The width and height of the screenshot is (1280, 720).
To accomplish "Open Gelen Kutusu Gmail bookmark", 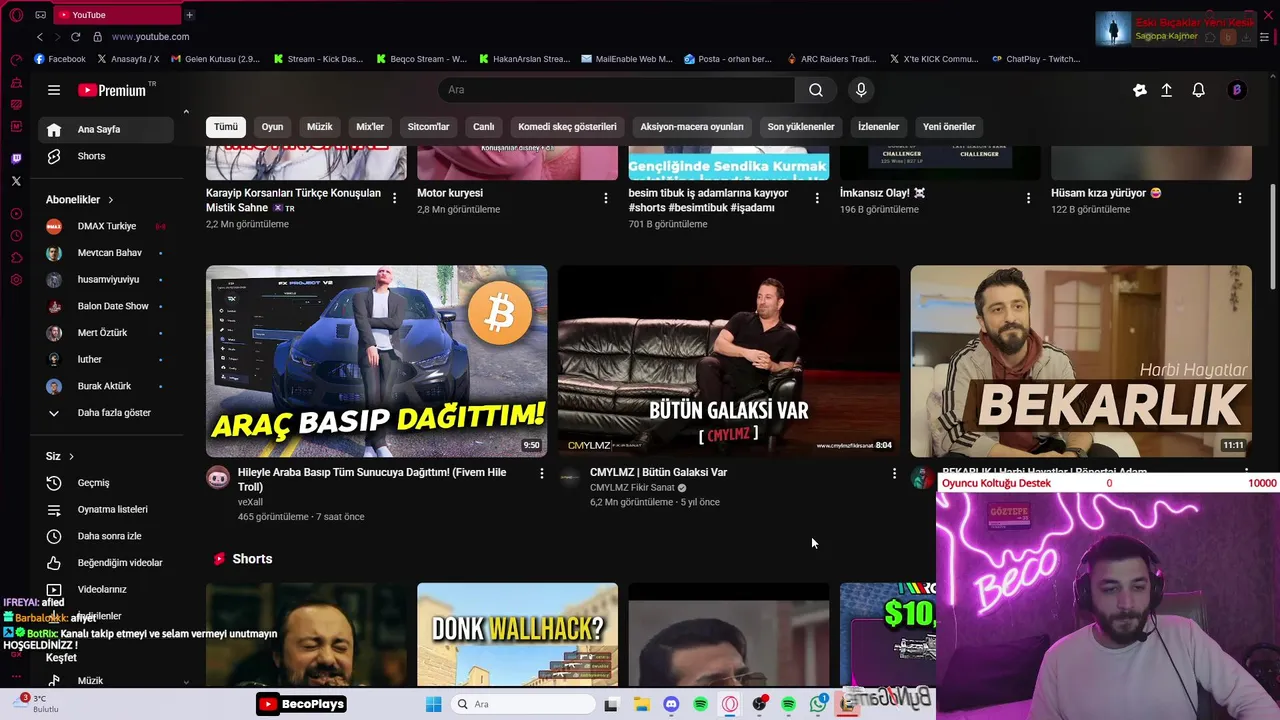I will point(215,59).
